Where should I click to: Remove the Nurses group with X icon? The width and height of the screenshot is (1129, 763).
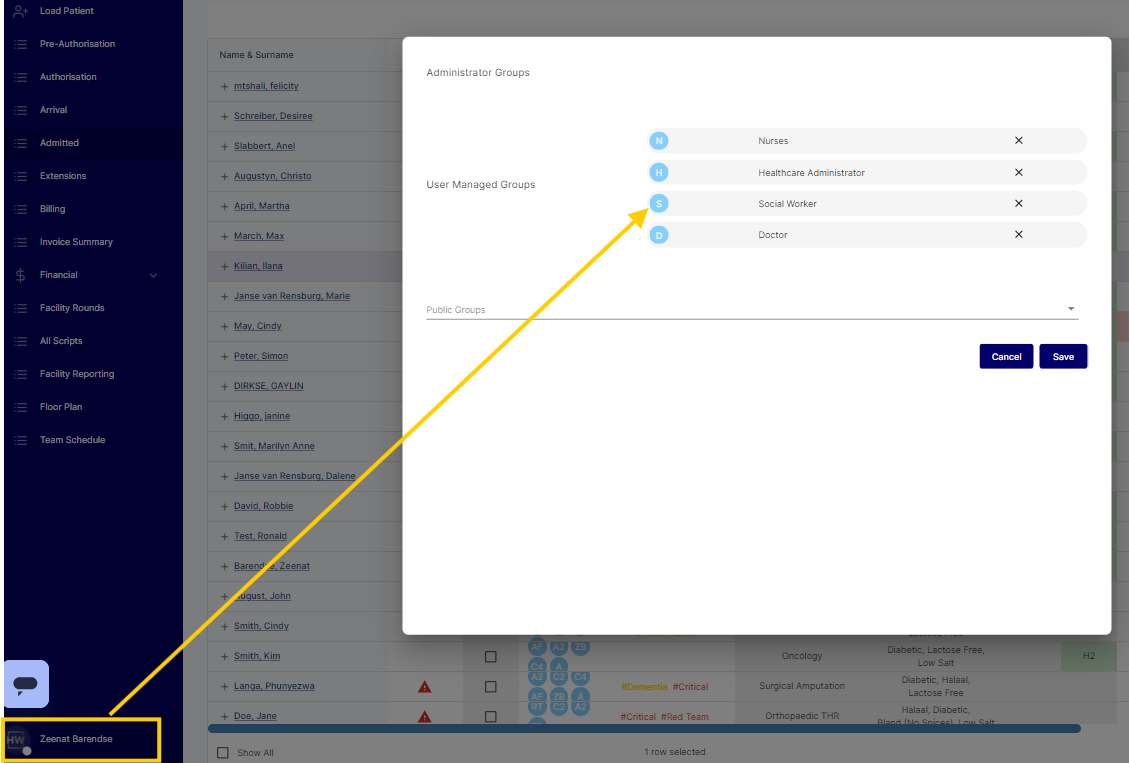click(1018, 141)
